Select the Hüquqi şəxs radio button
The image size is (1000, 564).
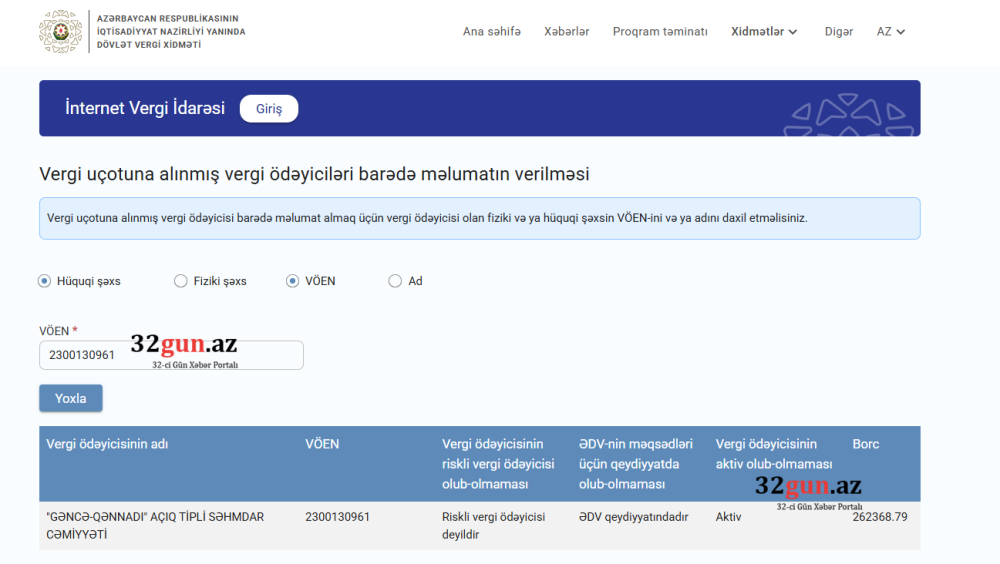44,281
